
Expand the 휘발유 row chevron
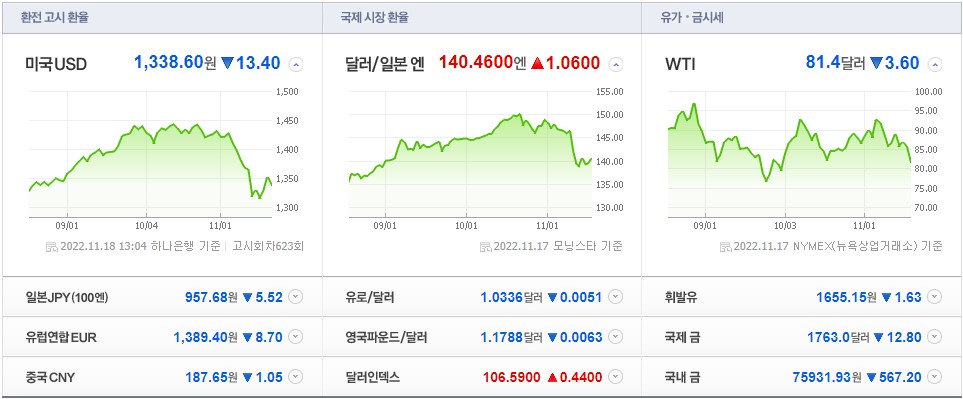[x=934, y=297]
